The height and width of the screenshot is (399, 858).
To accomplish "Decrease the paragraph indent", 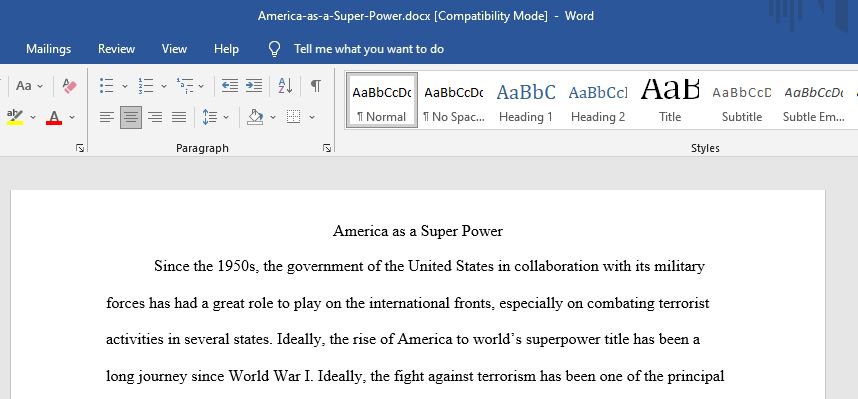I will pos(230,86).
